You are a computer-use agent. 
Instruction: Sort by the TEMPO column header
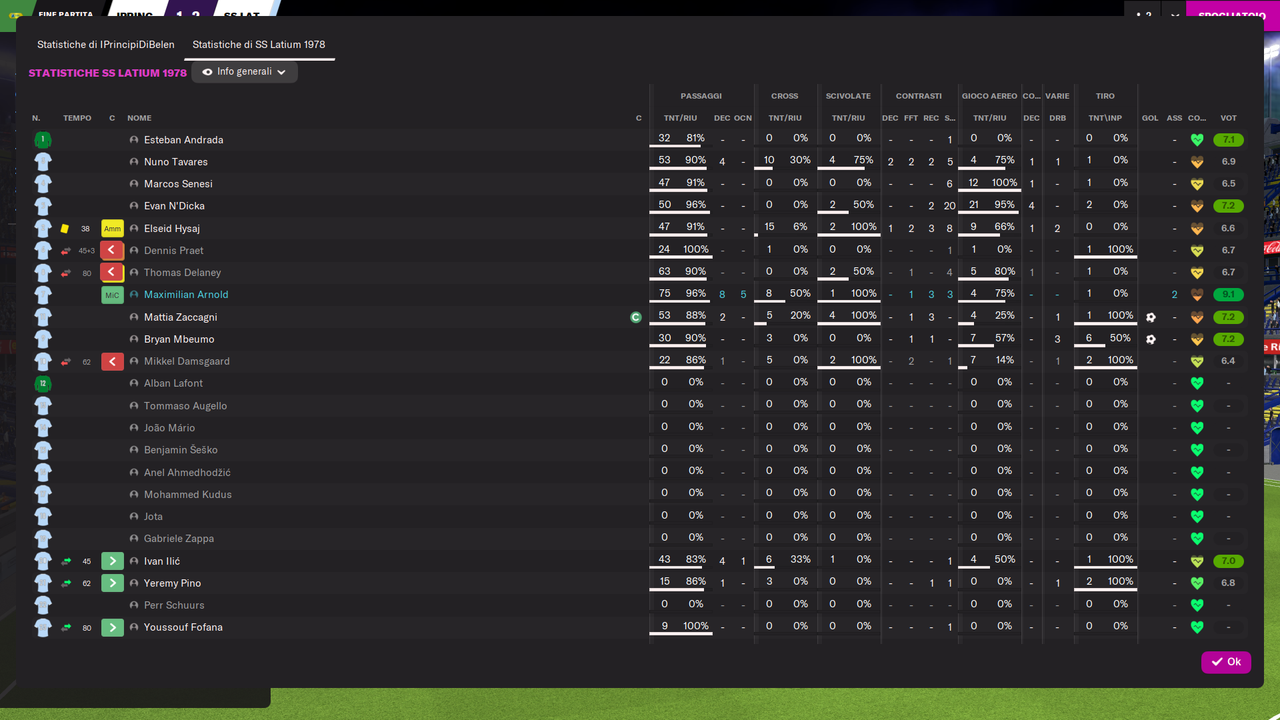77,118
